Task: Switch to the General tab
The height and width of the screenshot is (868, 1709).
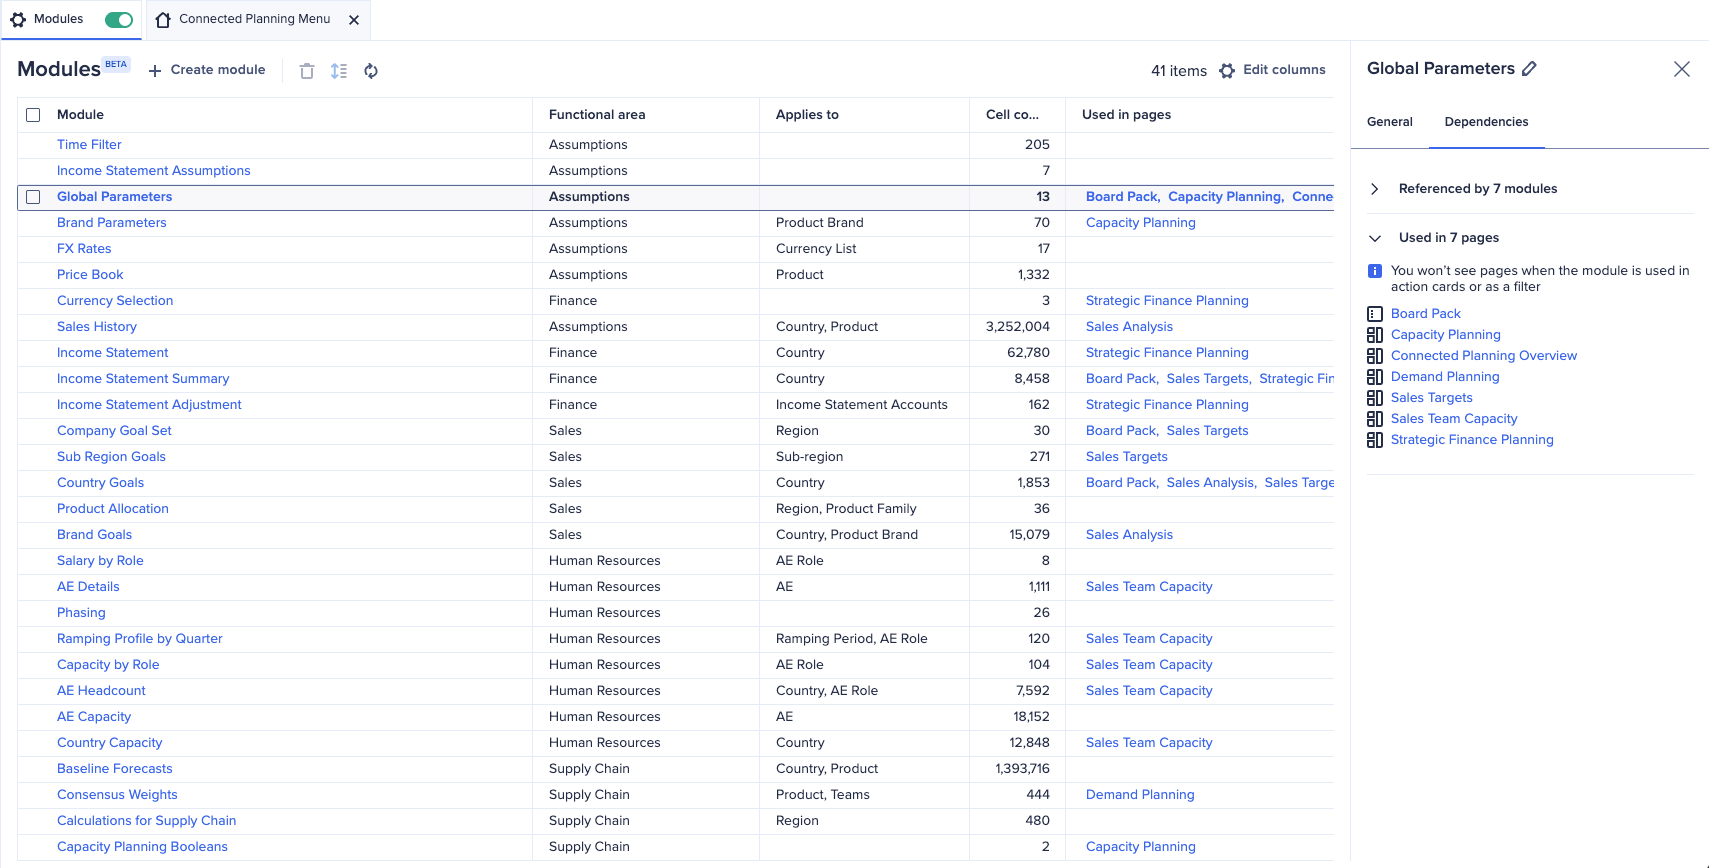Action: click(x=1389, y=122)
